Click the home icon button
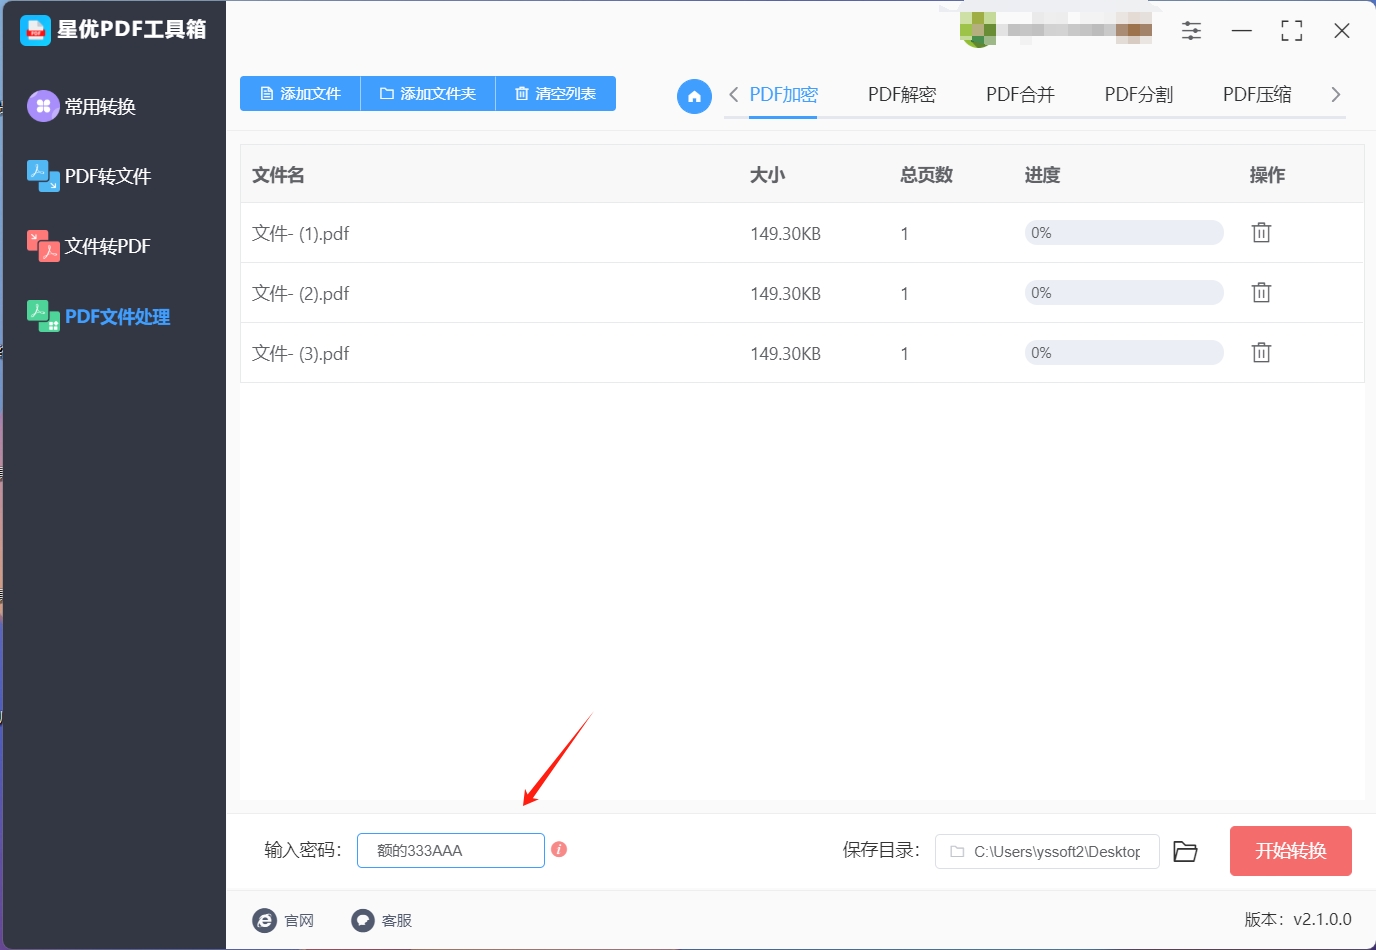The height and width of the screenshot is (950, 1376). (694, 96)
